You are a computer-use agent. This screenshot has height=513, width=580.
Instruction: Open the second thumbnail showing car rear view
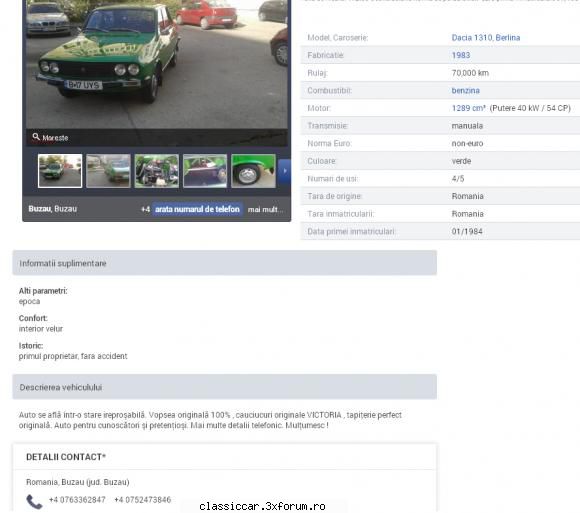click(108, 171)
